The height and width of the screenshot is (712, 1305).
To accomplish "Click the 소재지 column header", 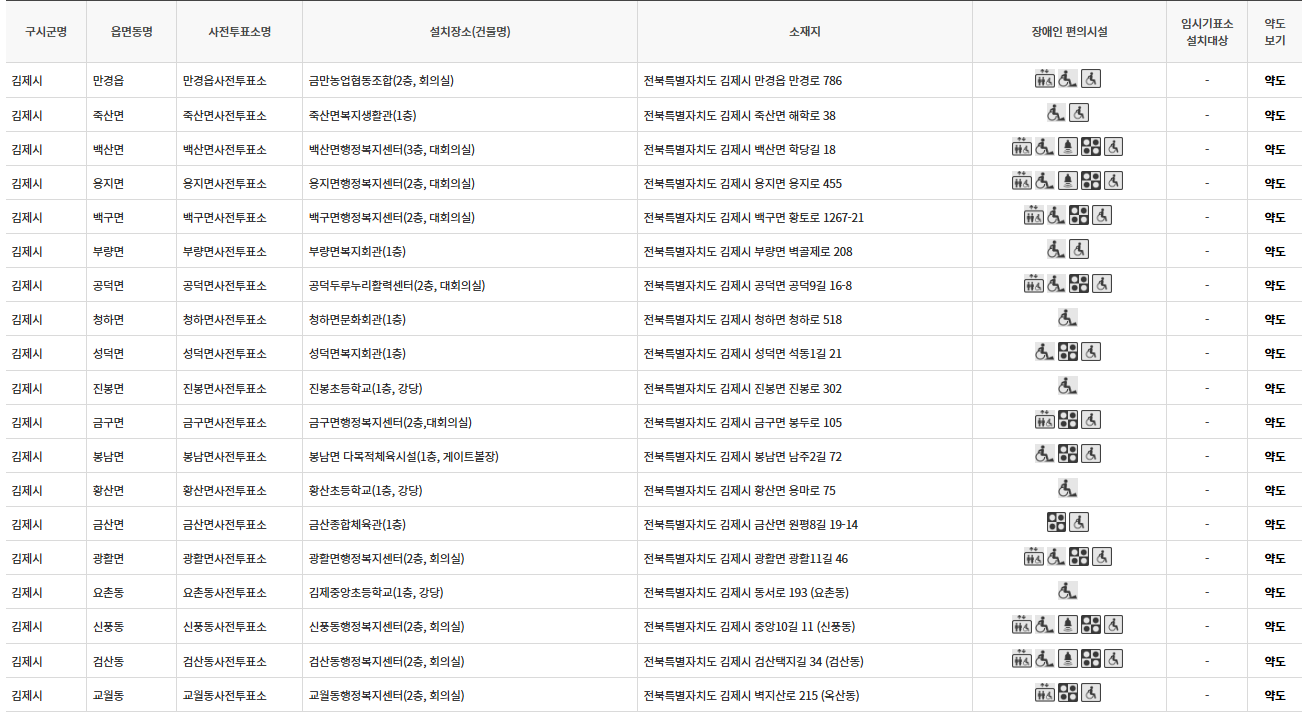I will tap(804, 31).
